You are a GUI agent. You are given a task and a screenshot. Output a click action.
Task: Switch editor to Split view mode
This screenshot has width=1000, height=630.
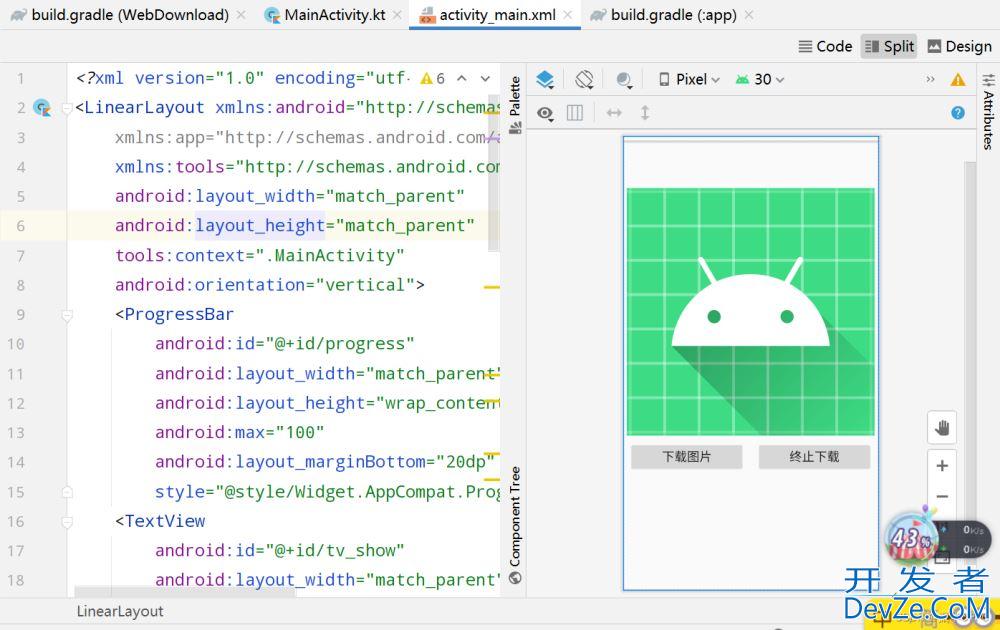click(x=889, y=47)
